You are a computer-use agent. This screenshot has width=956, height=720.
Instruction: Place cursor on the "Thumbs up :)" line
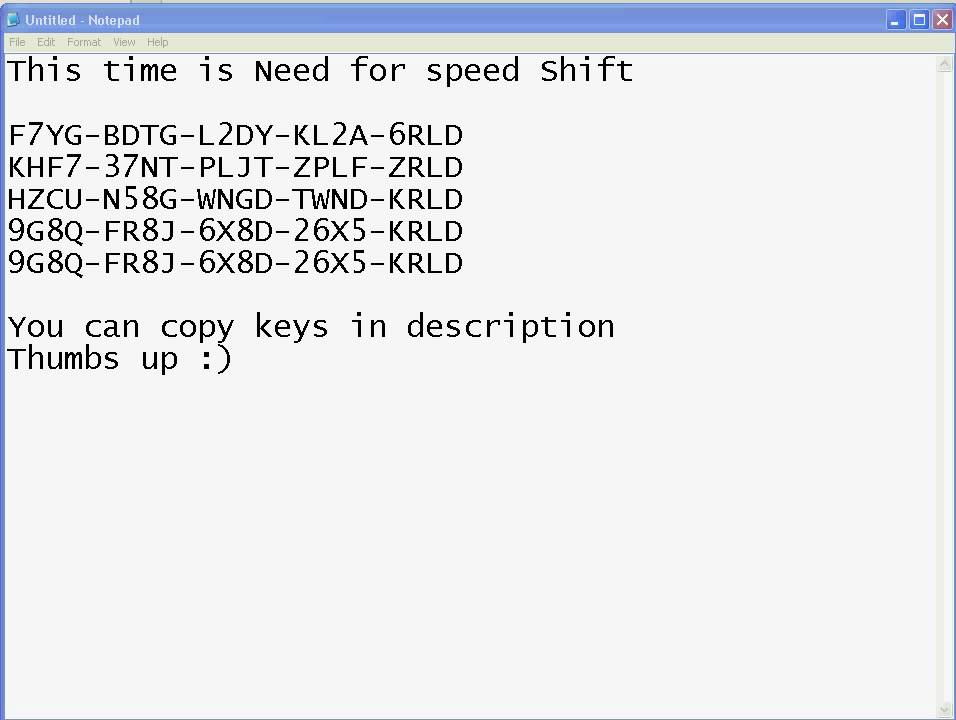coord(120,359)
